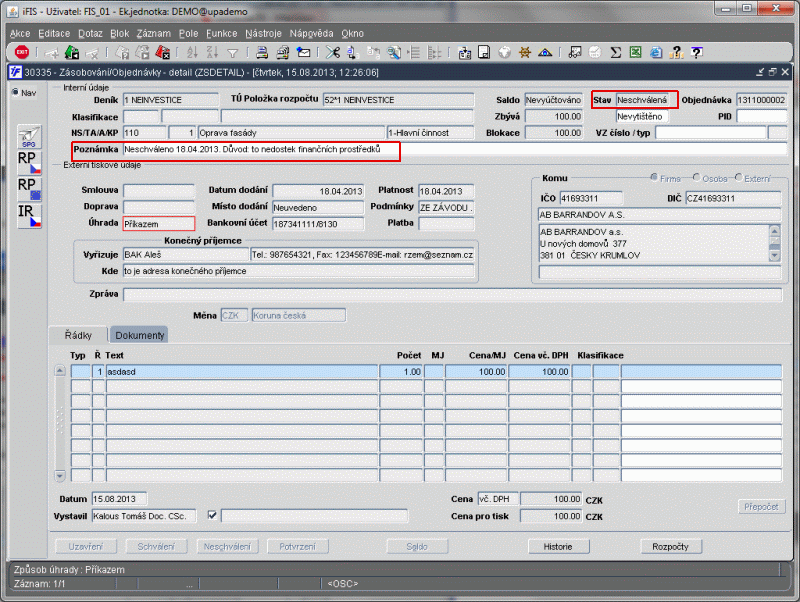Select the Osoba radio button
The width and height of the screenshot is (800, 602).
[x=694, y=178]
